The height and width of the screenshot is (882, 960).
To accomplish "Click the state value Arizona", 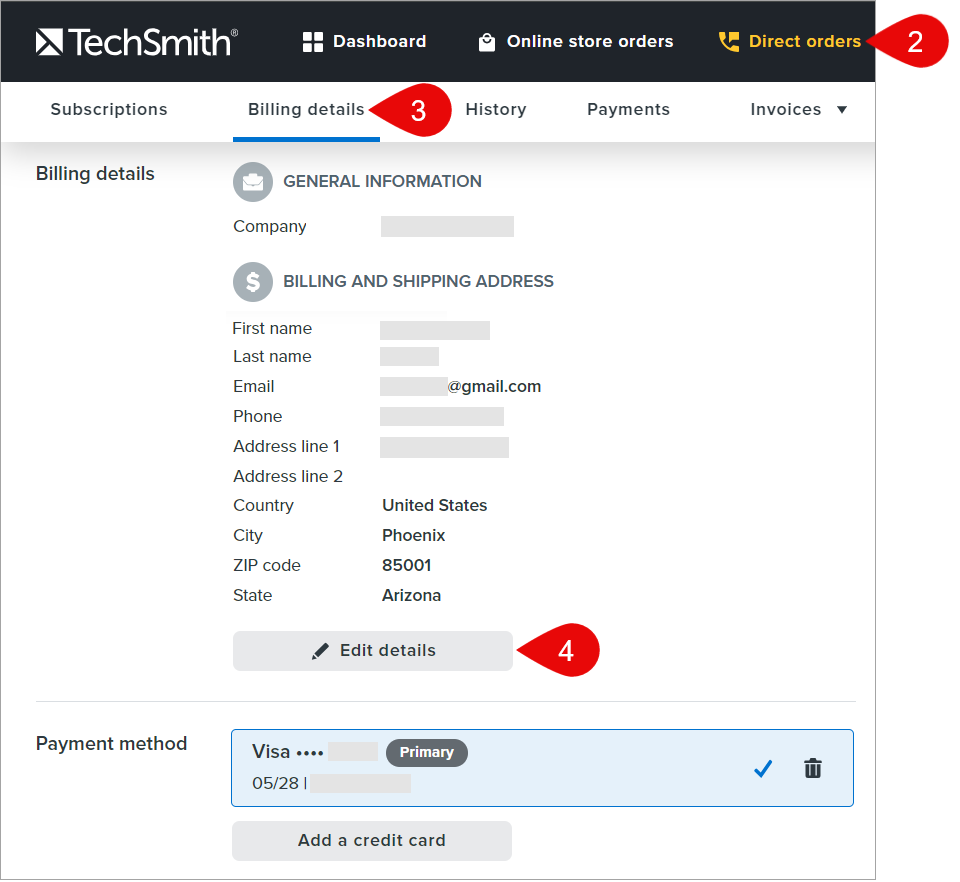I will tap(411, 596).
